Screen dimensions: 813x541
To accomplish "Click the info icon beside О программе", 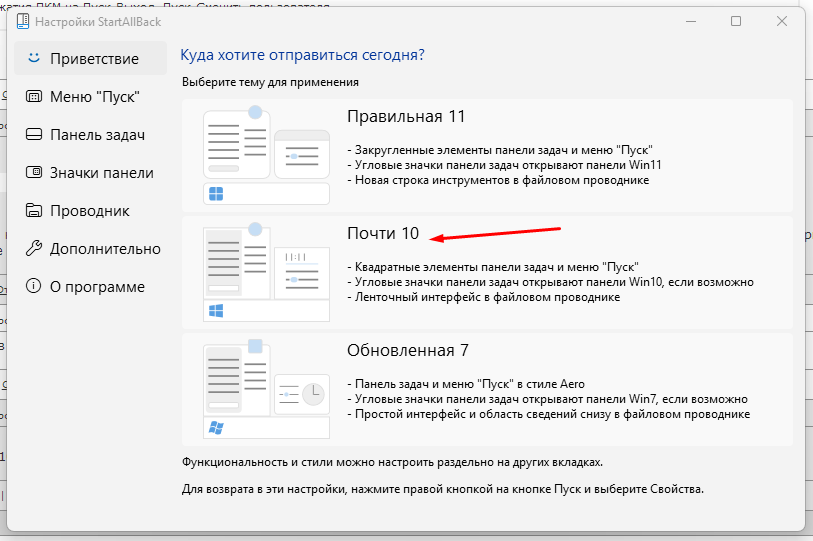I will (x=34, y=286).
